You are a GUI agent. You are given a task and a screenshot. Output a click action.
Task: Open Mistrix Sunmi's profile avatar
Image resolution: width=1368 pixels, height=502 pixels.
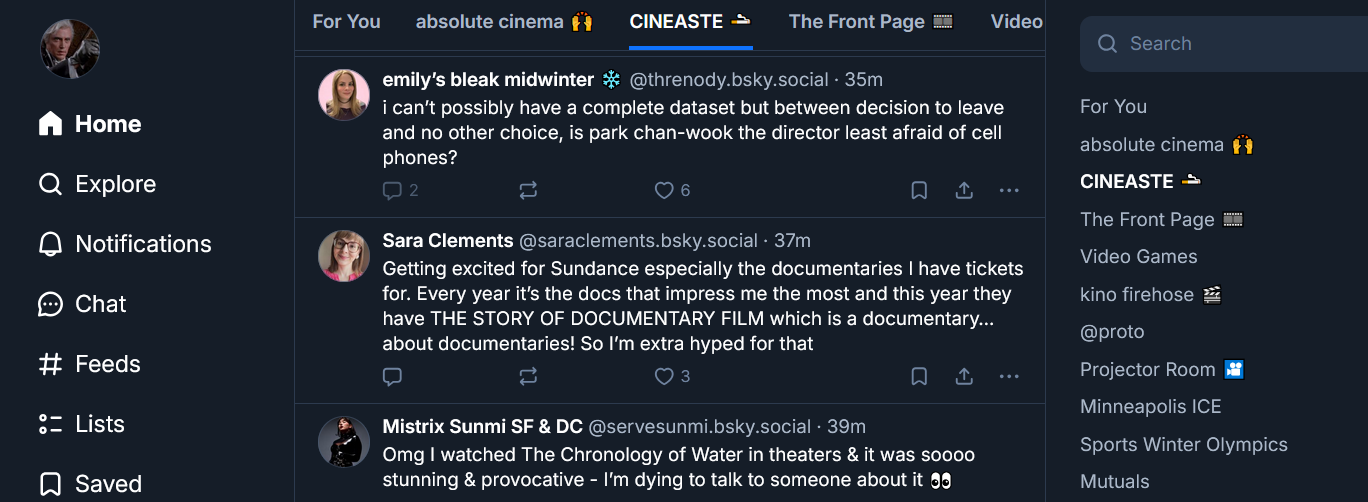point(344,441)
